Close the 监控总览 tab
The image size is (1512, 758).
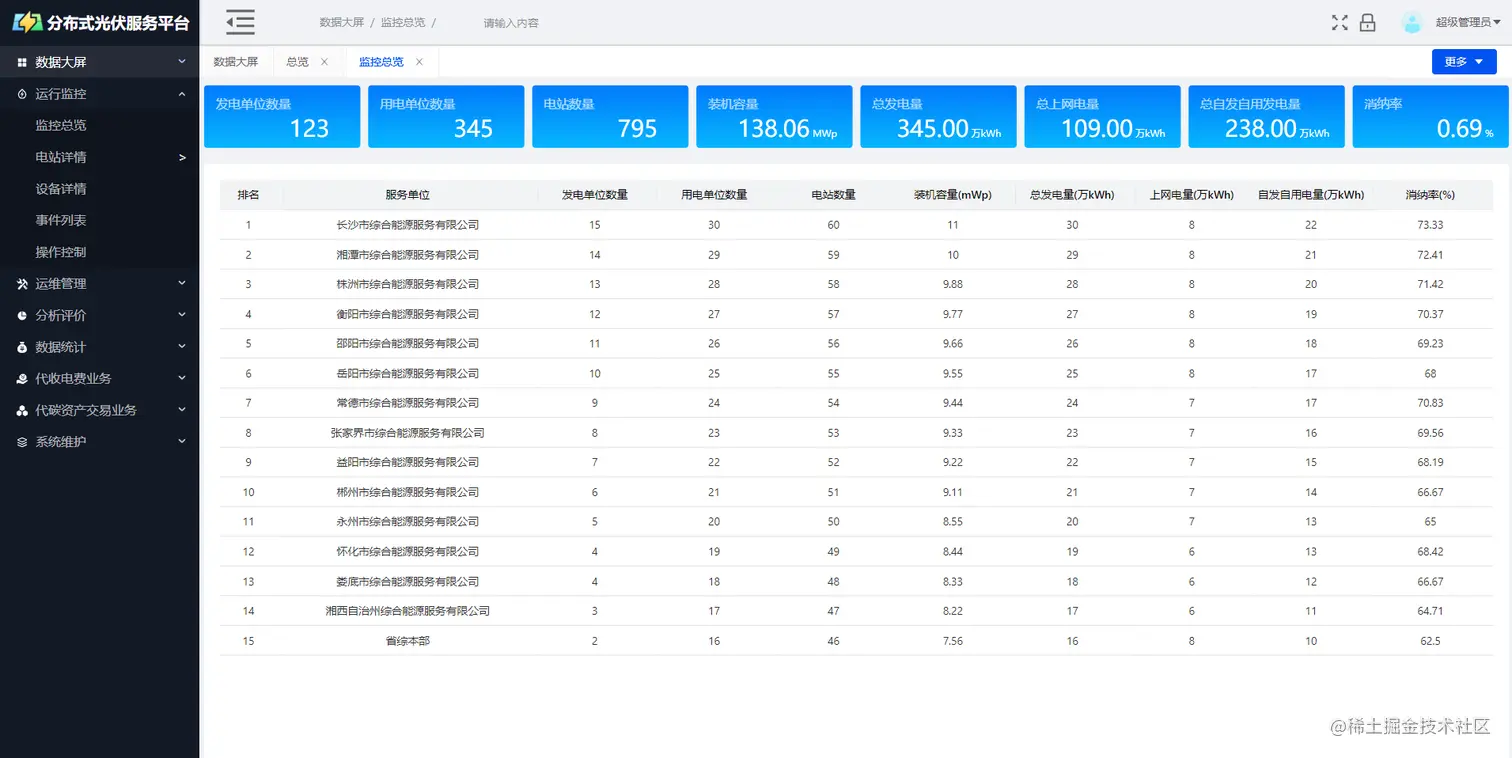(419, 62)
